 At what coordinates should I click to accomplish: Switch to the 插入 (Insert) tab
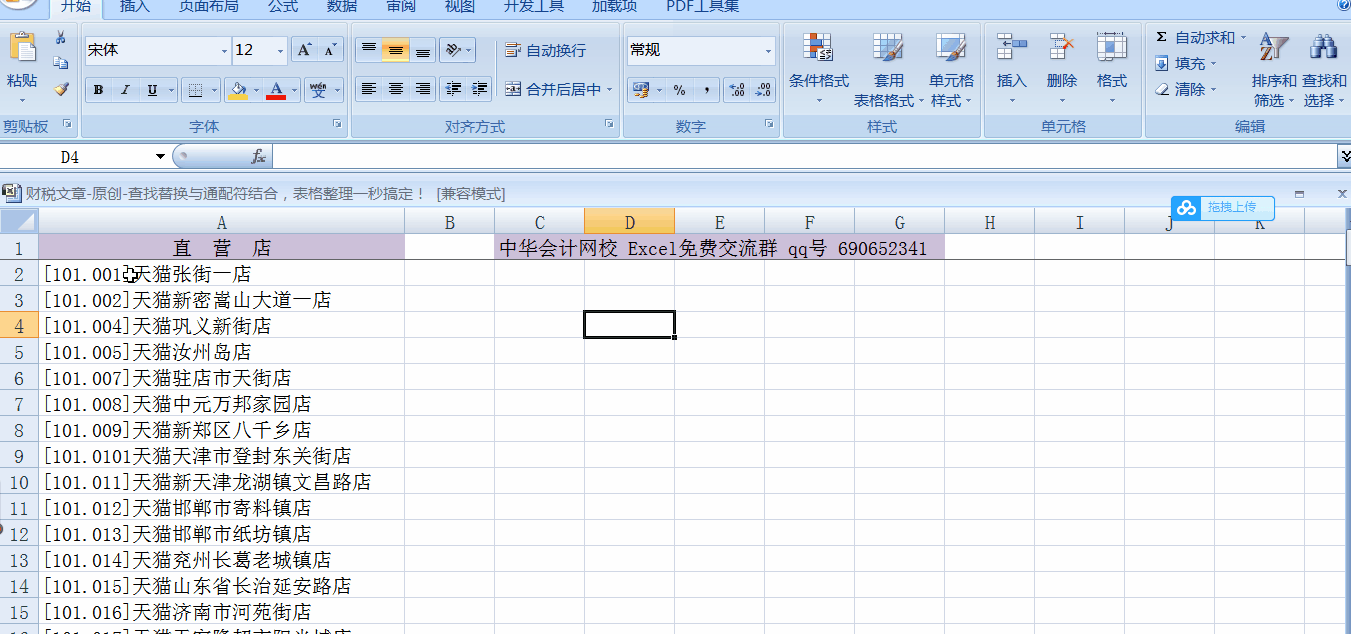tap(135, 6)
